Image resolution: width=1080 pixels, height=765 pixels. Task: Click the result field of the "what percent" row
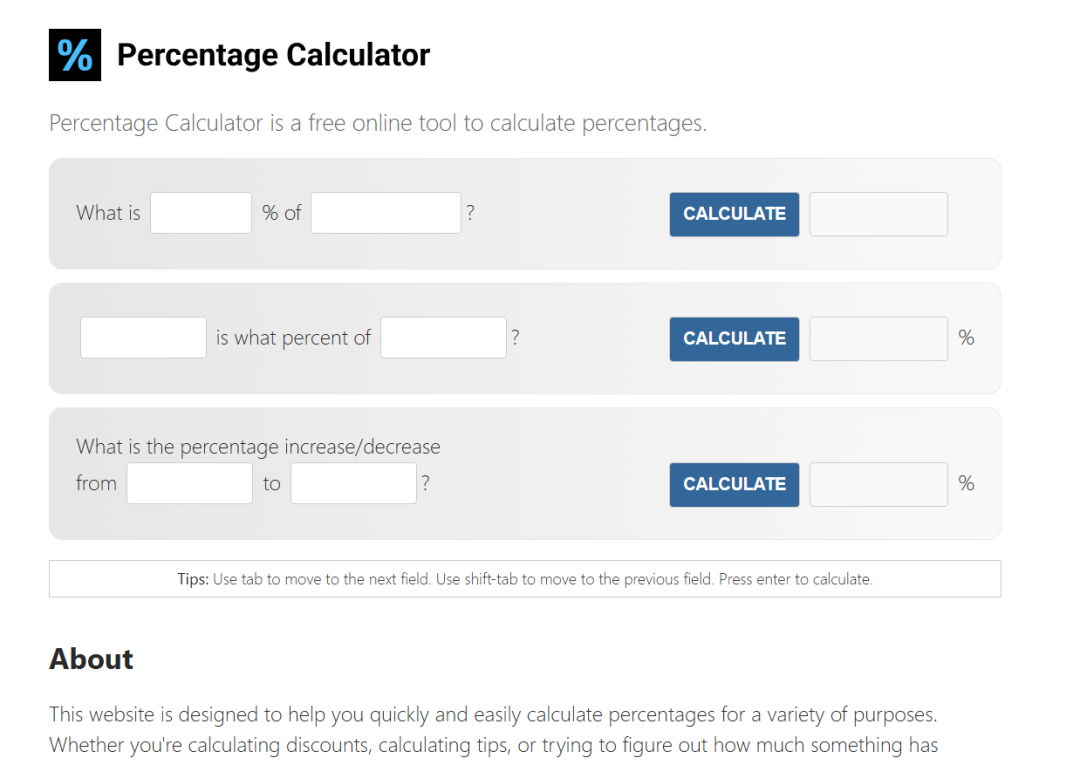click(x=878, y=339)
